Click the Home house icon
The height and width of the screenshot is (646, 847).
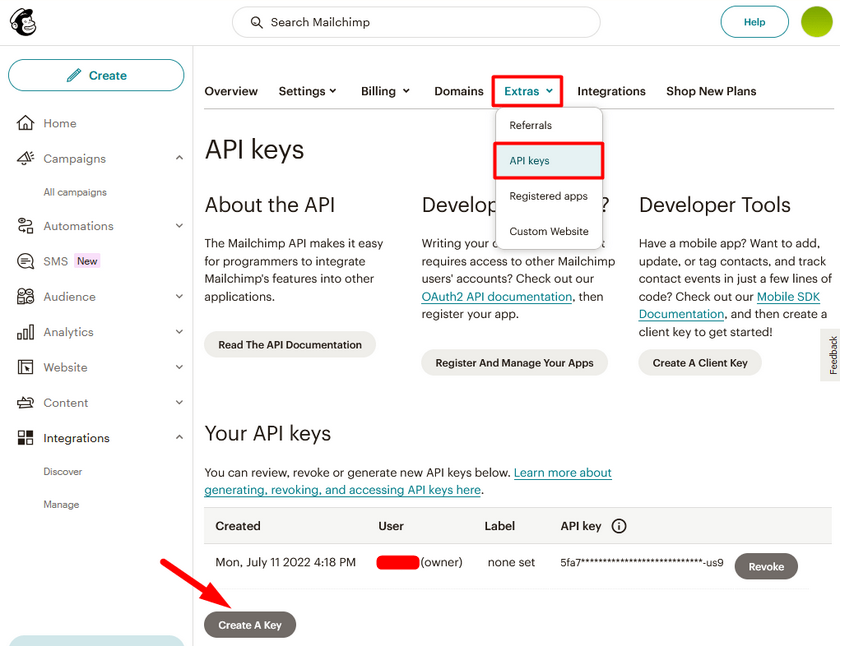tap(25, 123)
